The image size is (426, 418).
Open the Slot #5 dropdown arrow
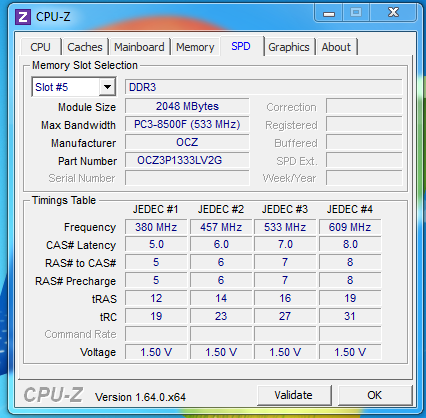107,87
